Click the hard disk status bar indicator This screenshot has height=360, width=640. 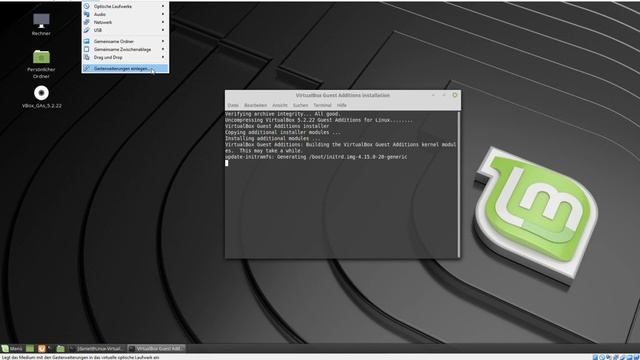[596, 357]
